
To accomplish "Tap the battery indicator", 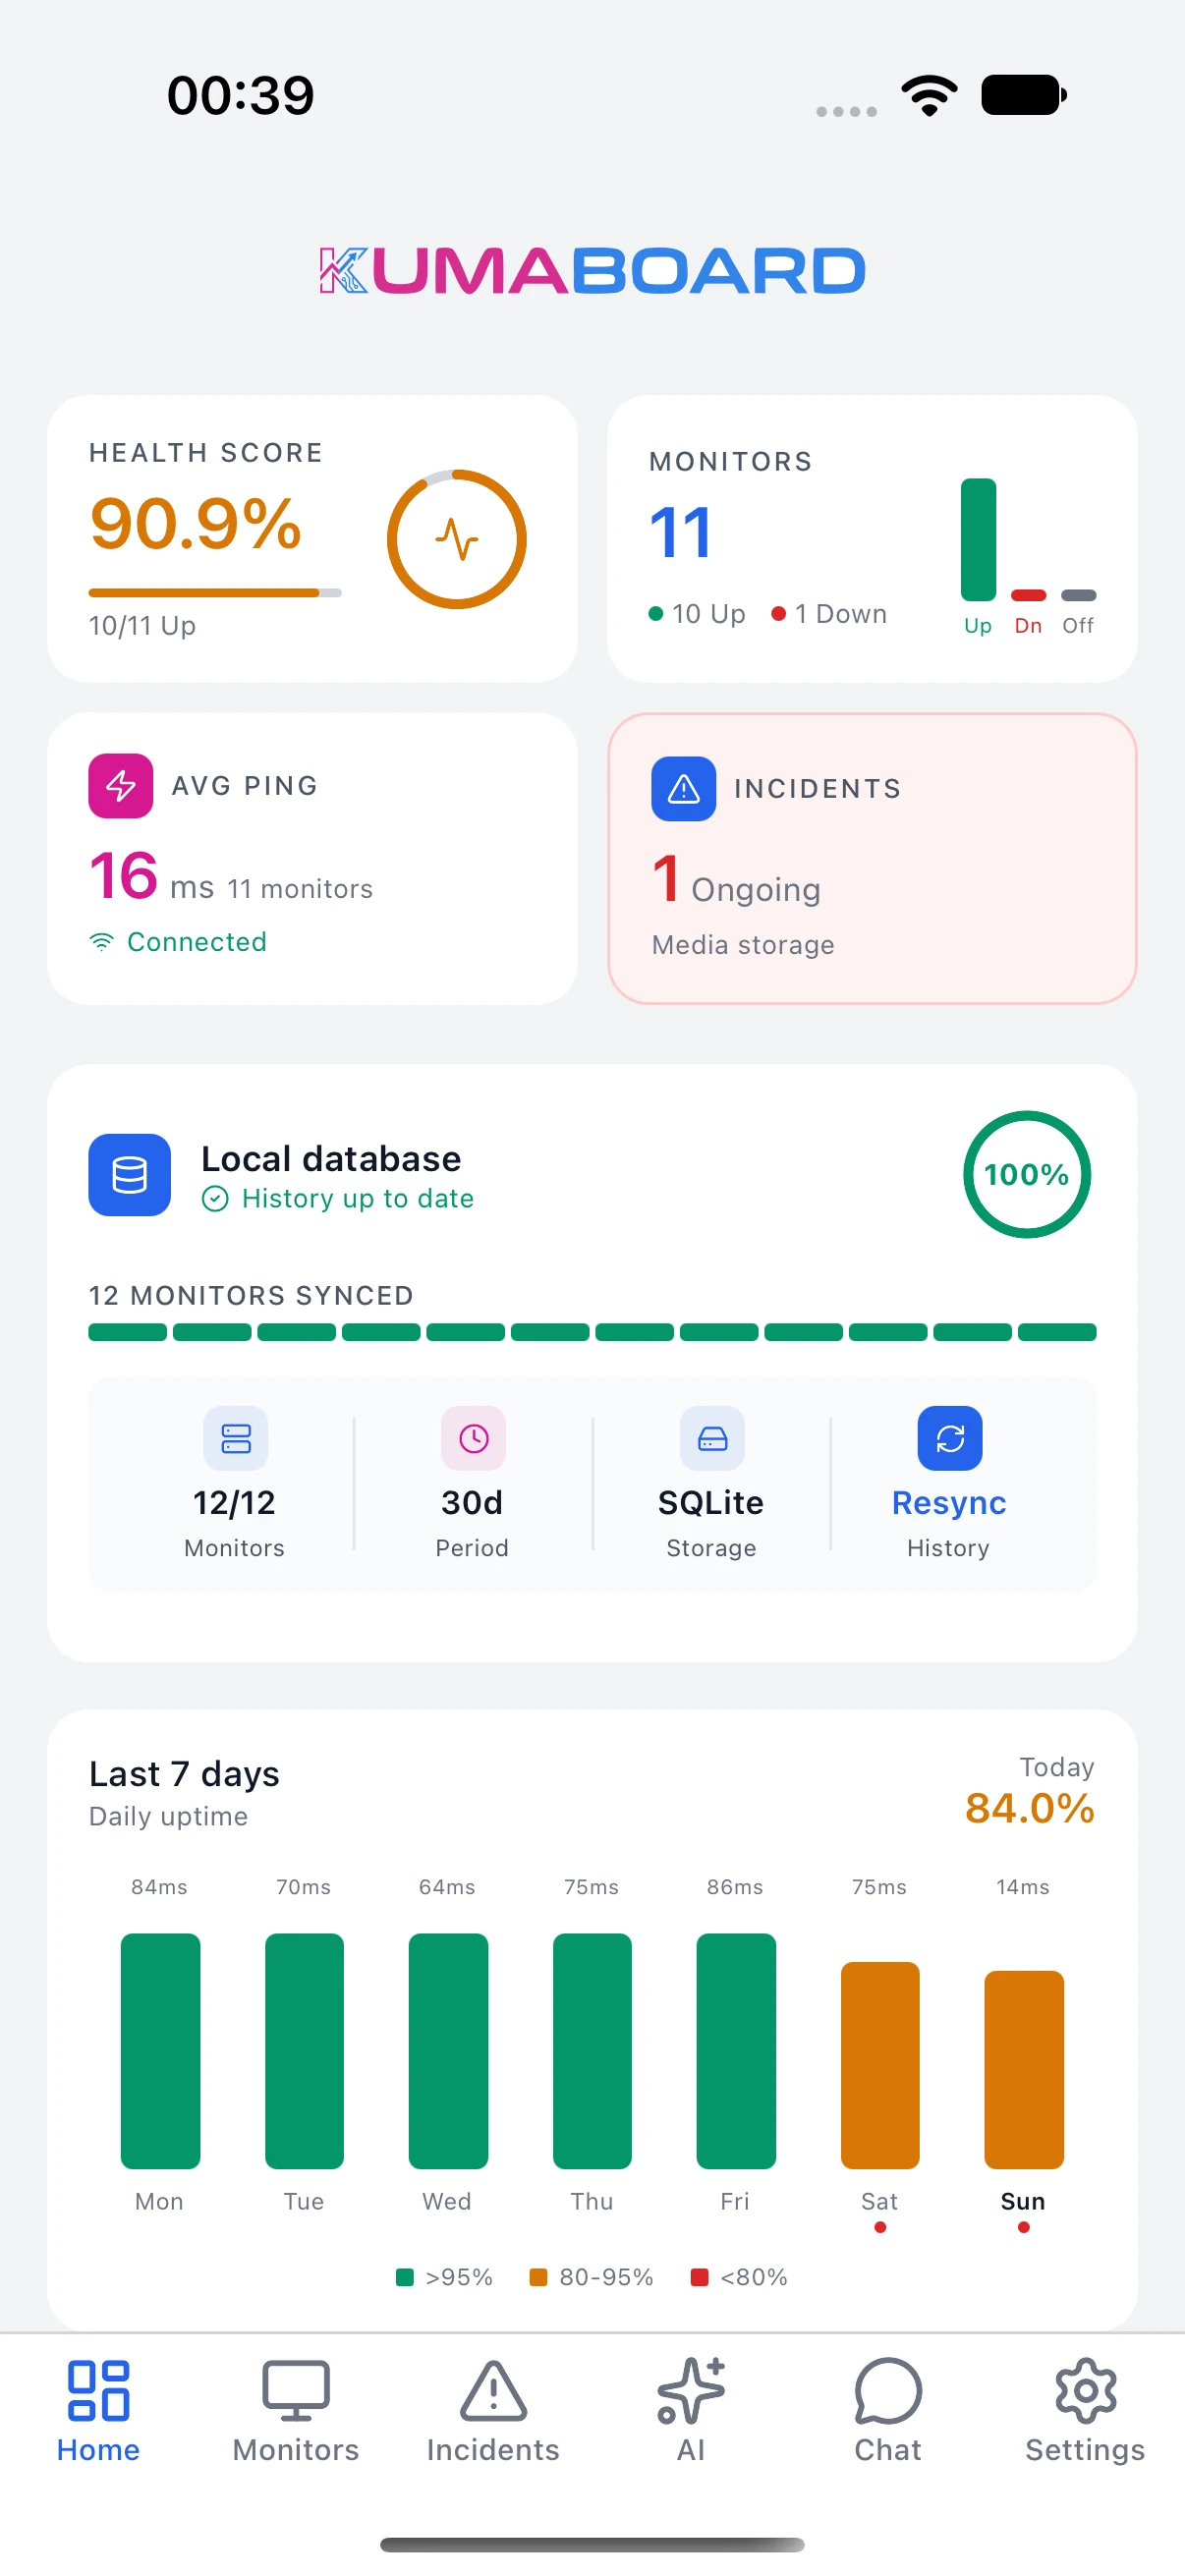I will (x=1024, y=95).
